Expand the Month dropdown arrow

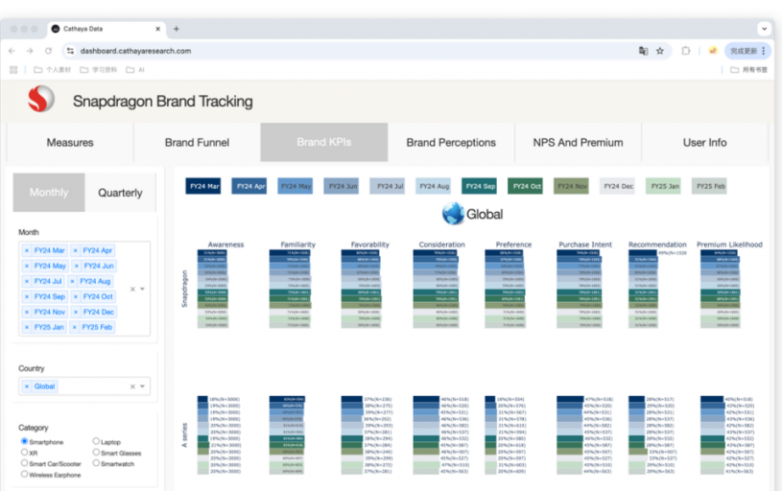point(142,289)
